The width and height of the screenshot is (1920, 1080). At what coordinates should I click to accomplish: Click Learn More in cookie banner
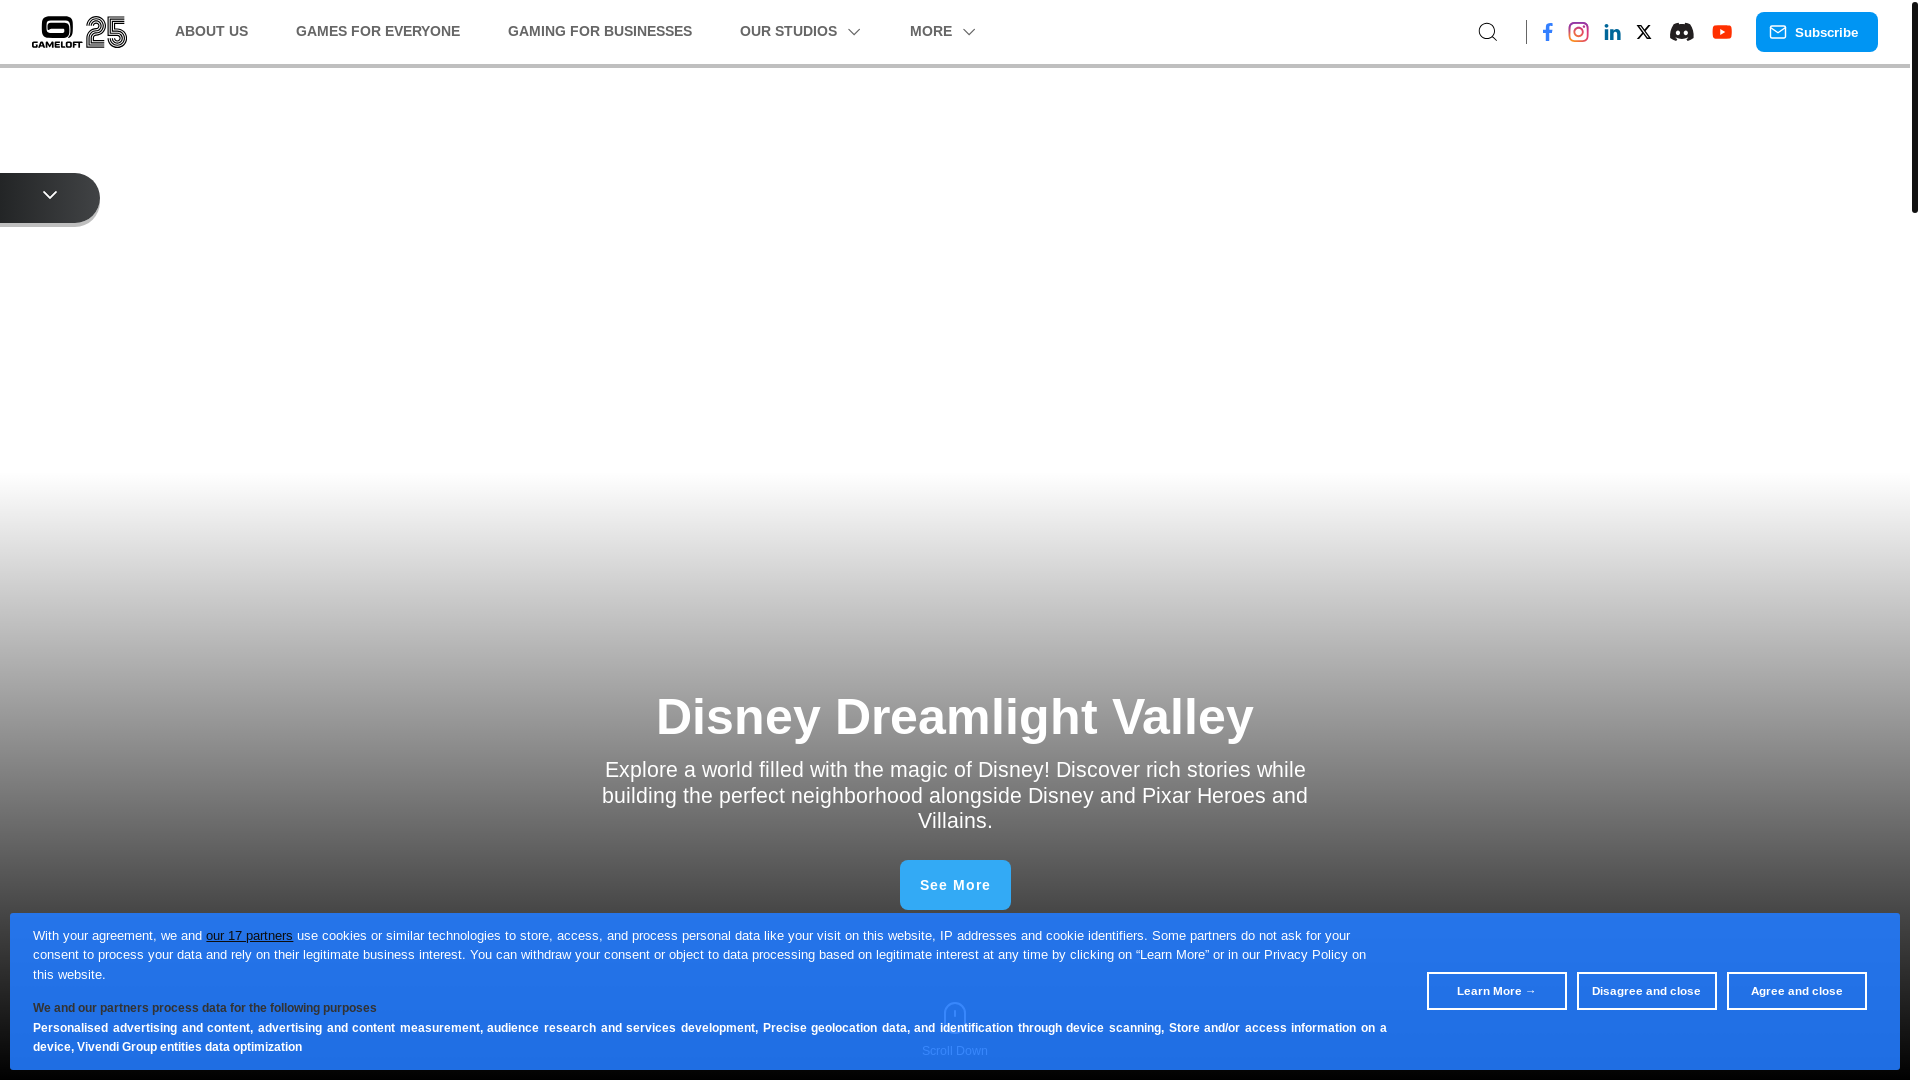click(1496, 991)
